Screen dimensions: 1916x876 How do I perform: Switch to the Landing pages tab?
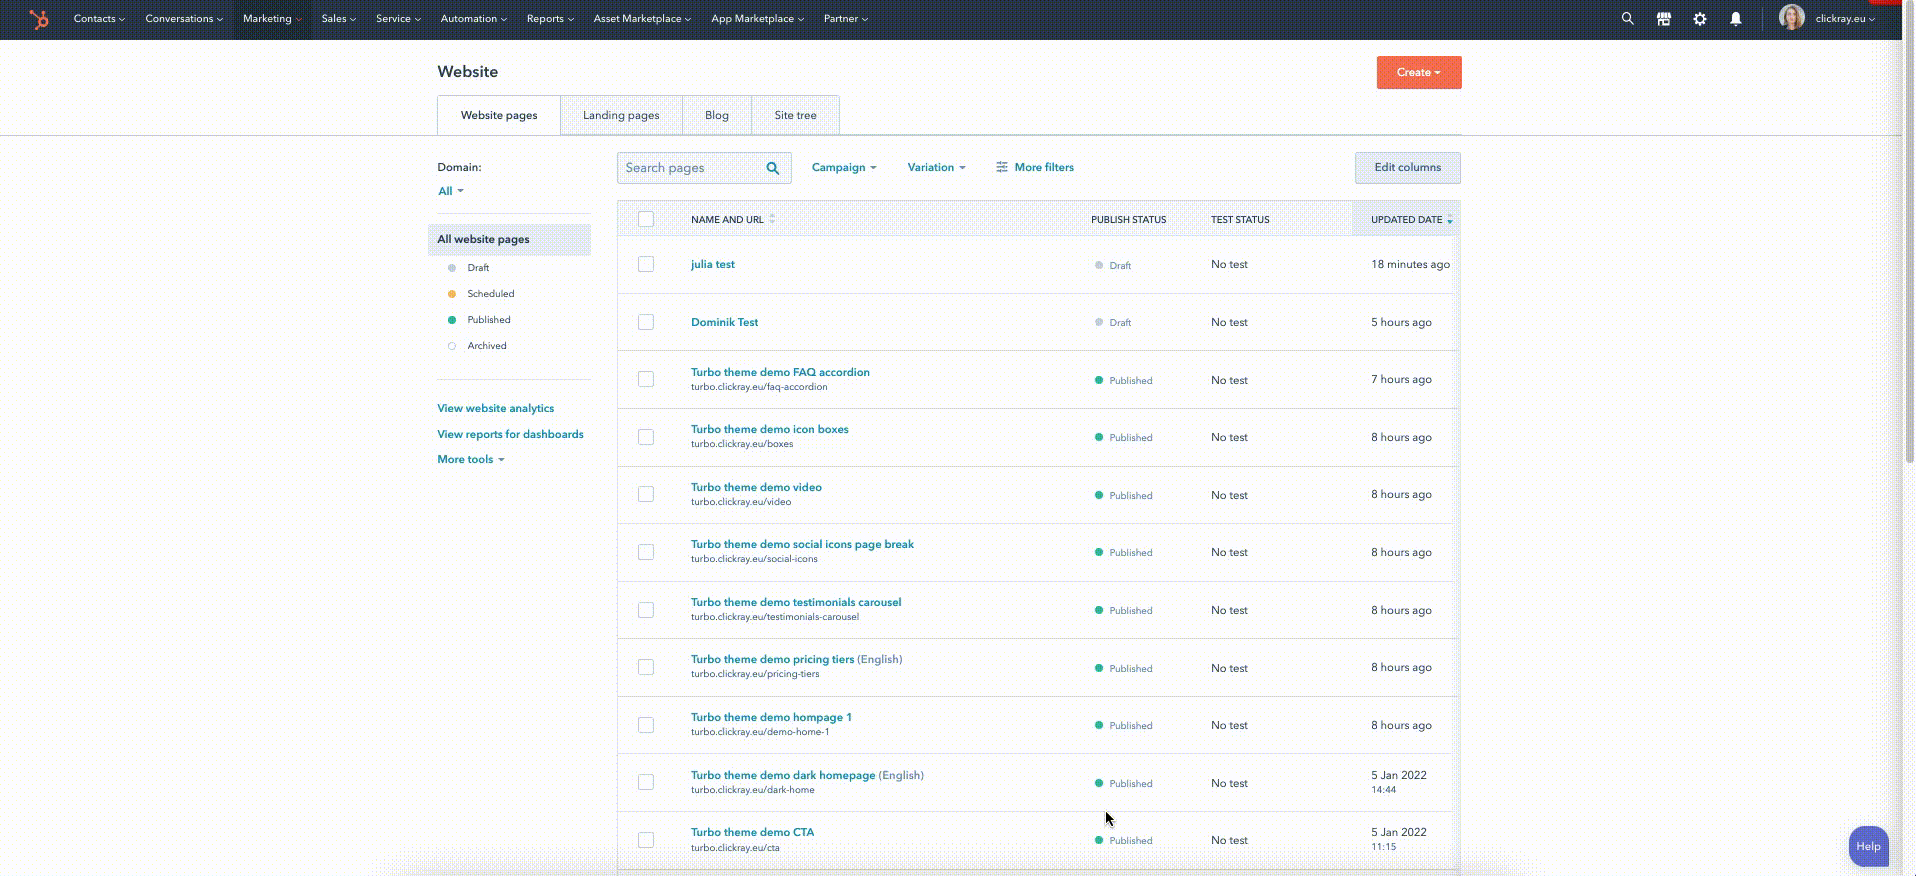[621, 115]
